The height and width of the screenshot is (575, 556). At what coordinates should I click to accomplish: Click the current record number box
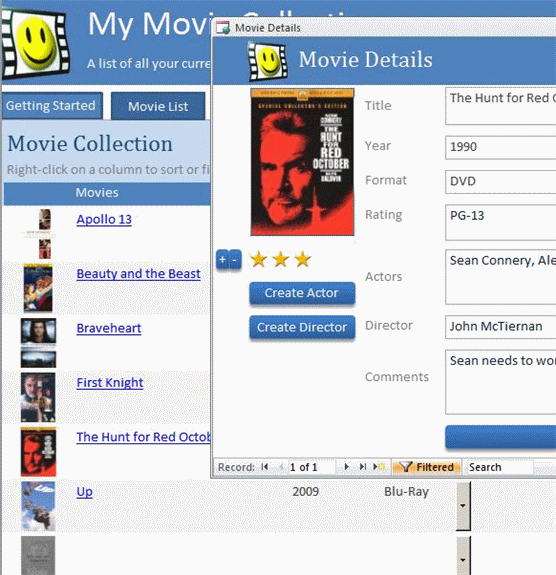(x=311, y=467)
